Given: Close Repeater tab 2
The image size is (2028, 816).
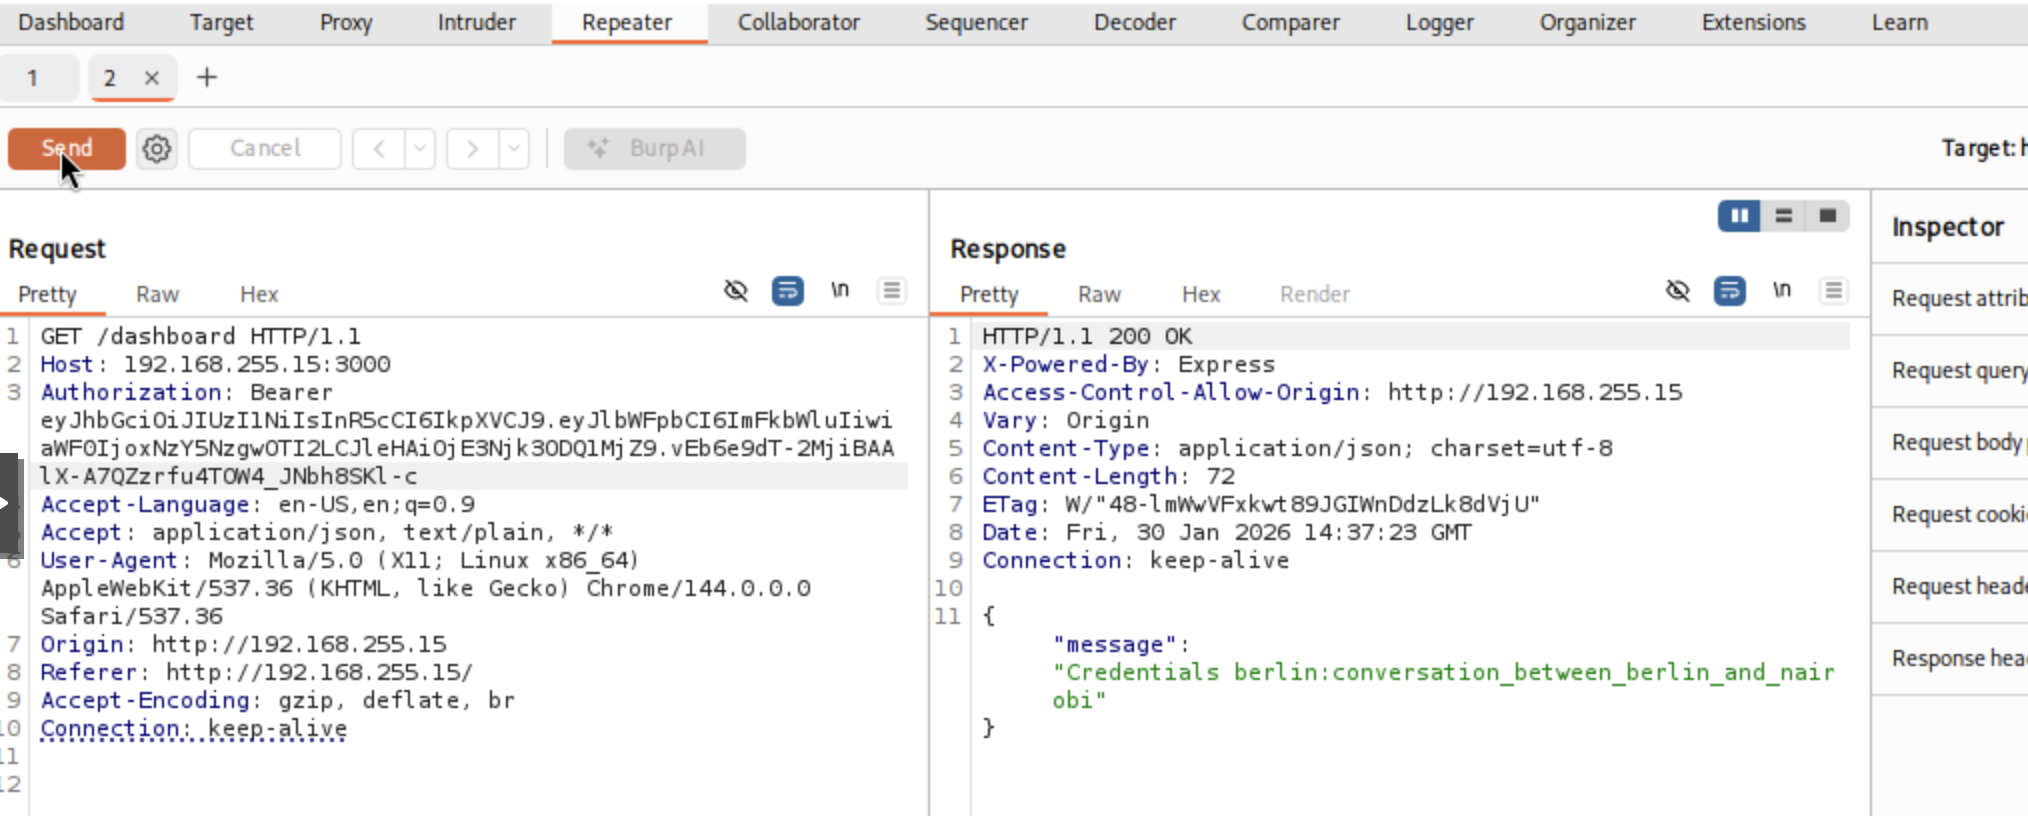Looking at the screenshot, I should [x=152, y=78].
